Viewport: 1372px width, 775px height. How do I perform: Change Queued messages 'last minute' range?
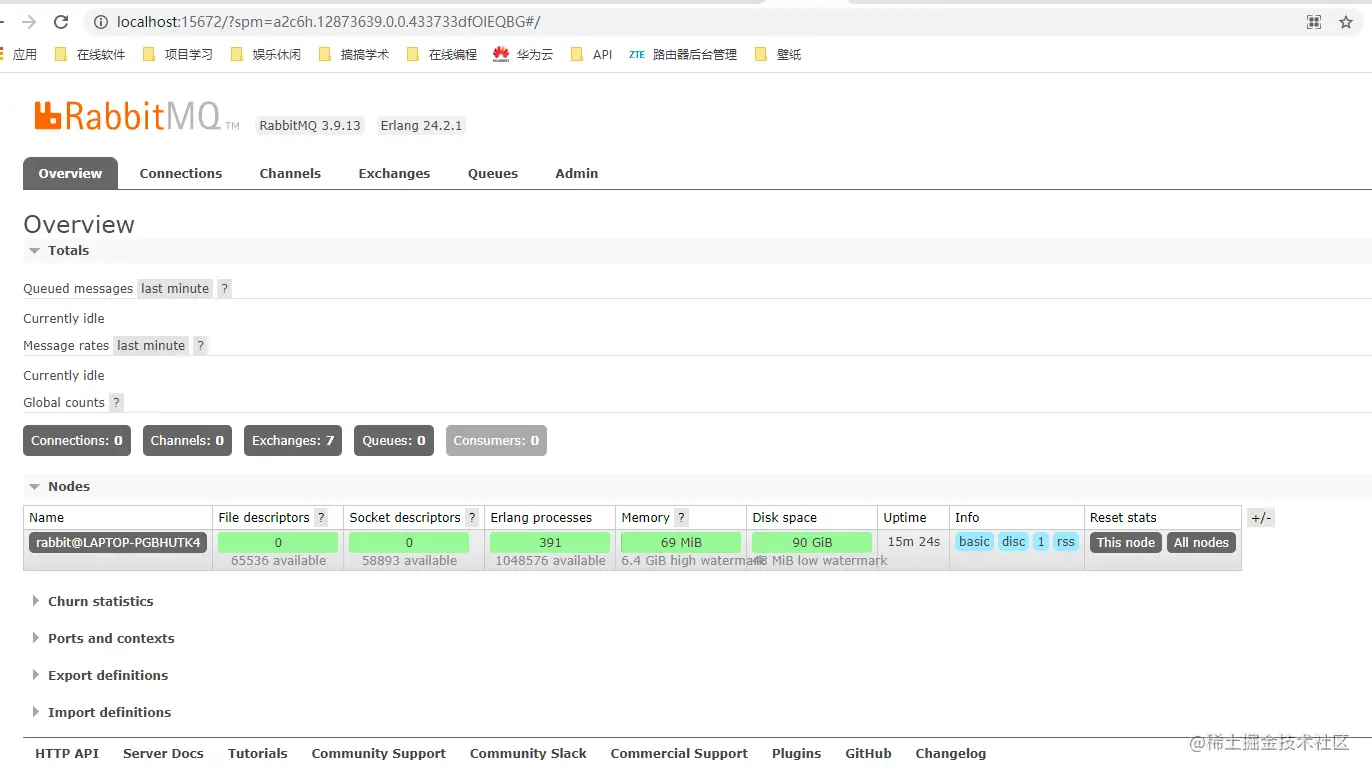(x=175, y=288)
